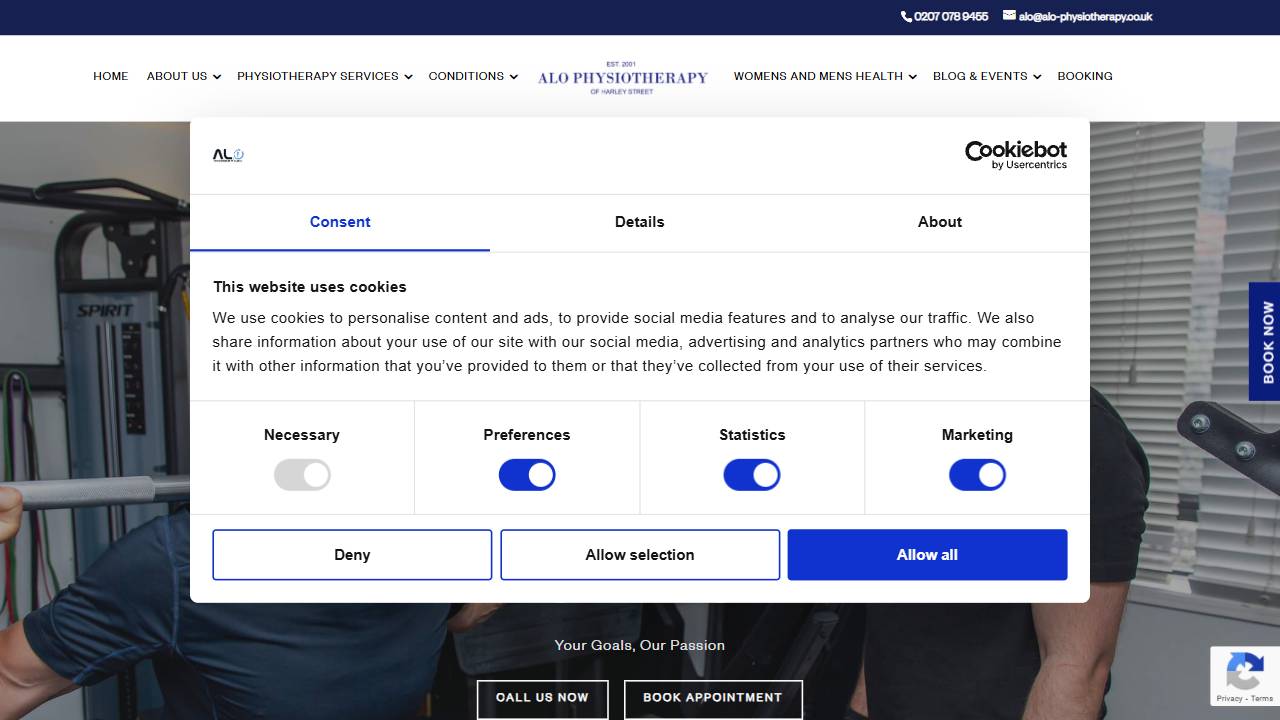Click the Preferences label text
The image size is (1280, 720).
coord(527,435)
